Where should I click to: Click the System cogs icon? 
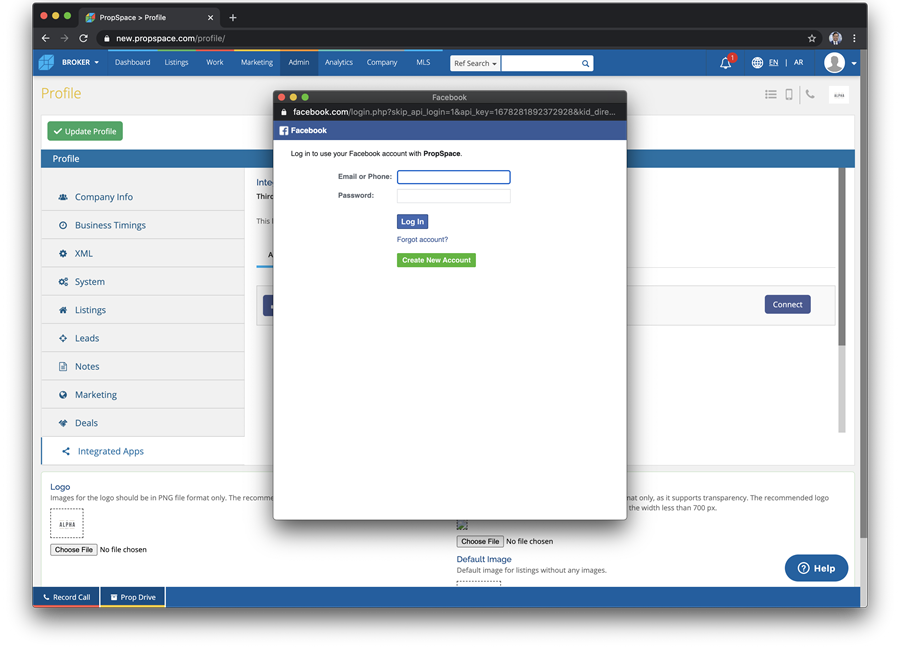pos(63,282)
